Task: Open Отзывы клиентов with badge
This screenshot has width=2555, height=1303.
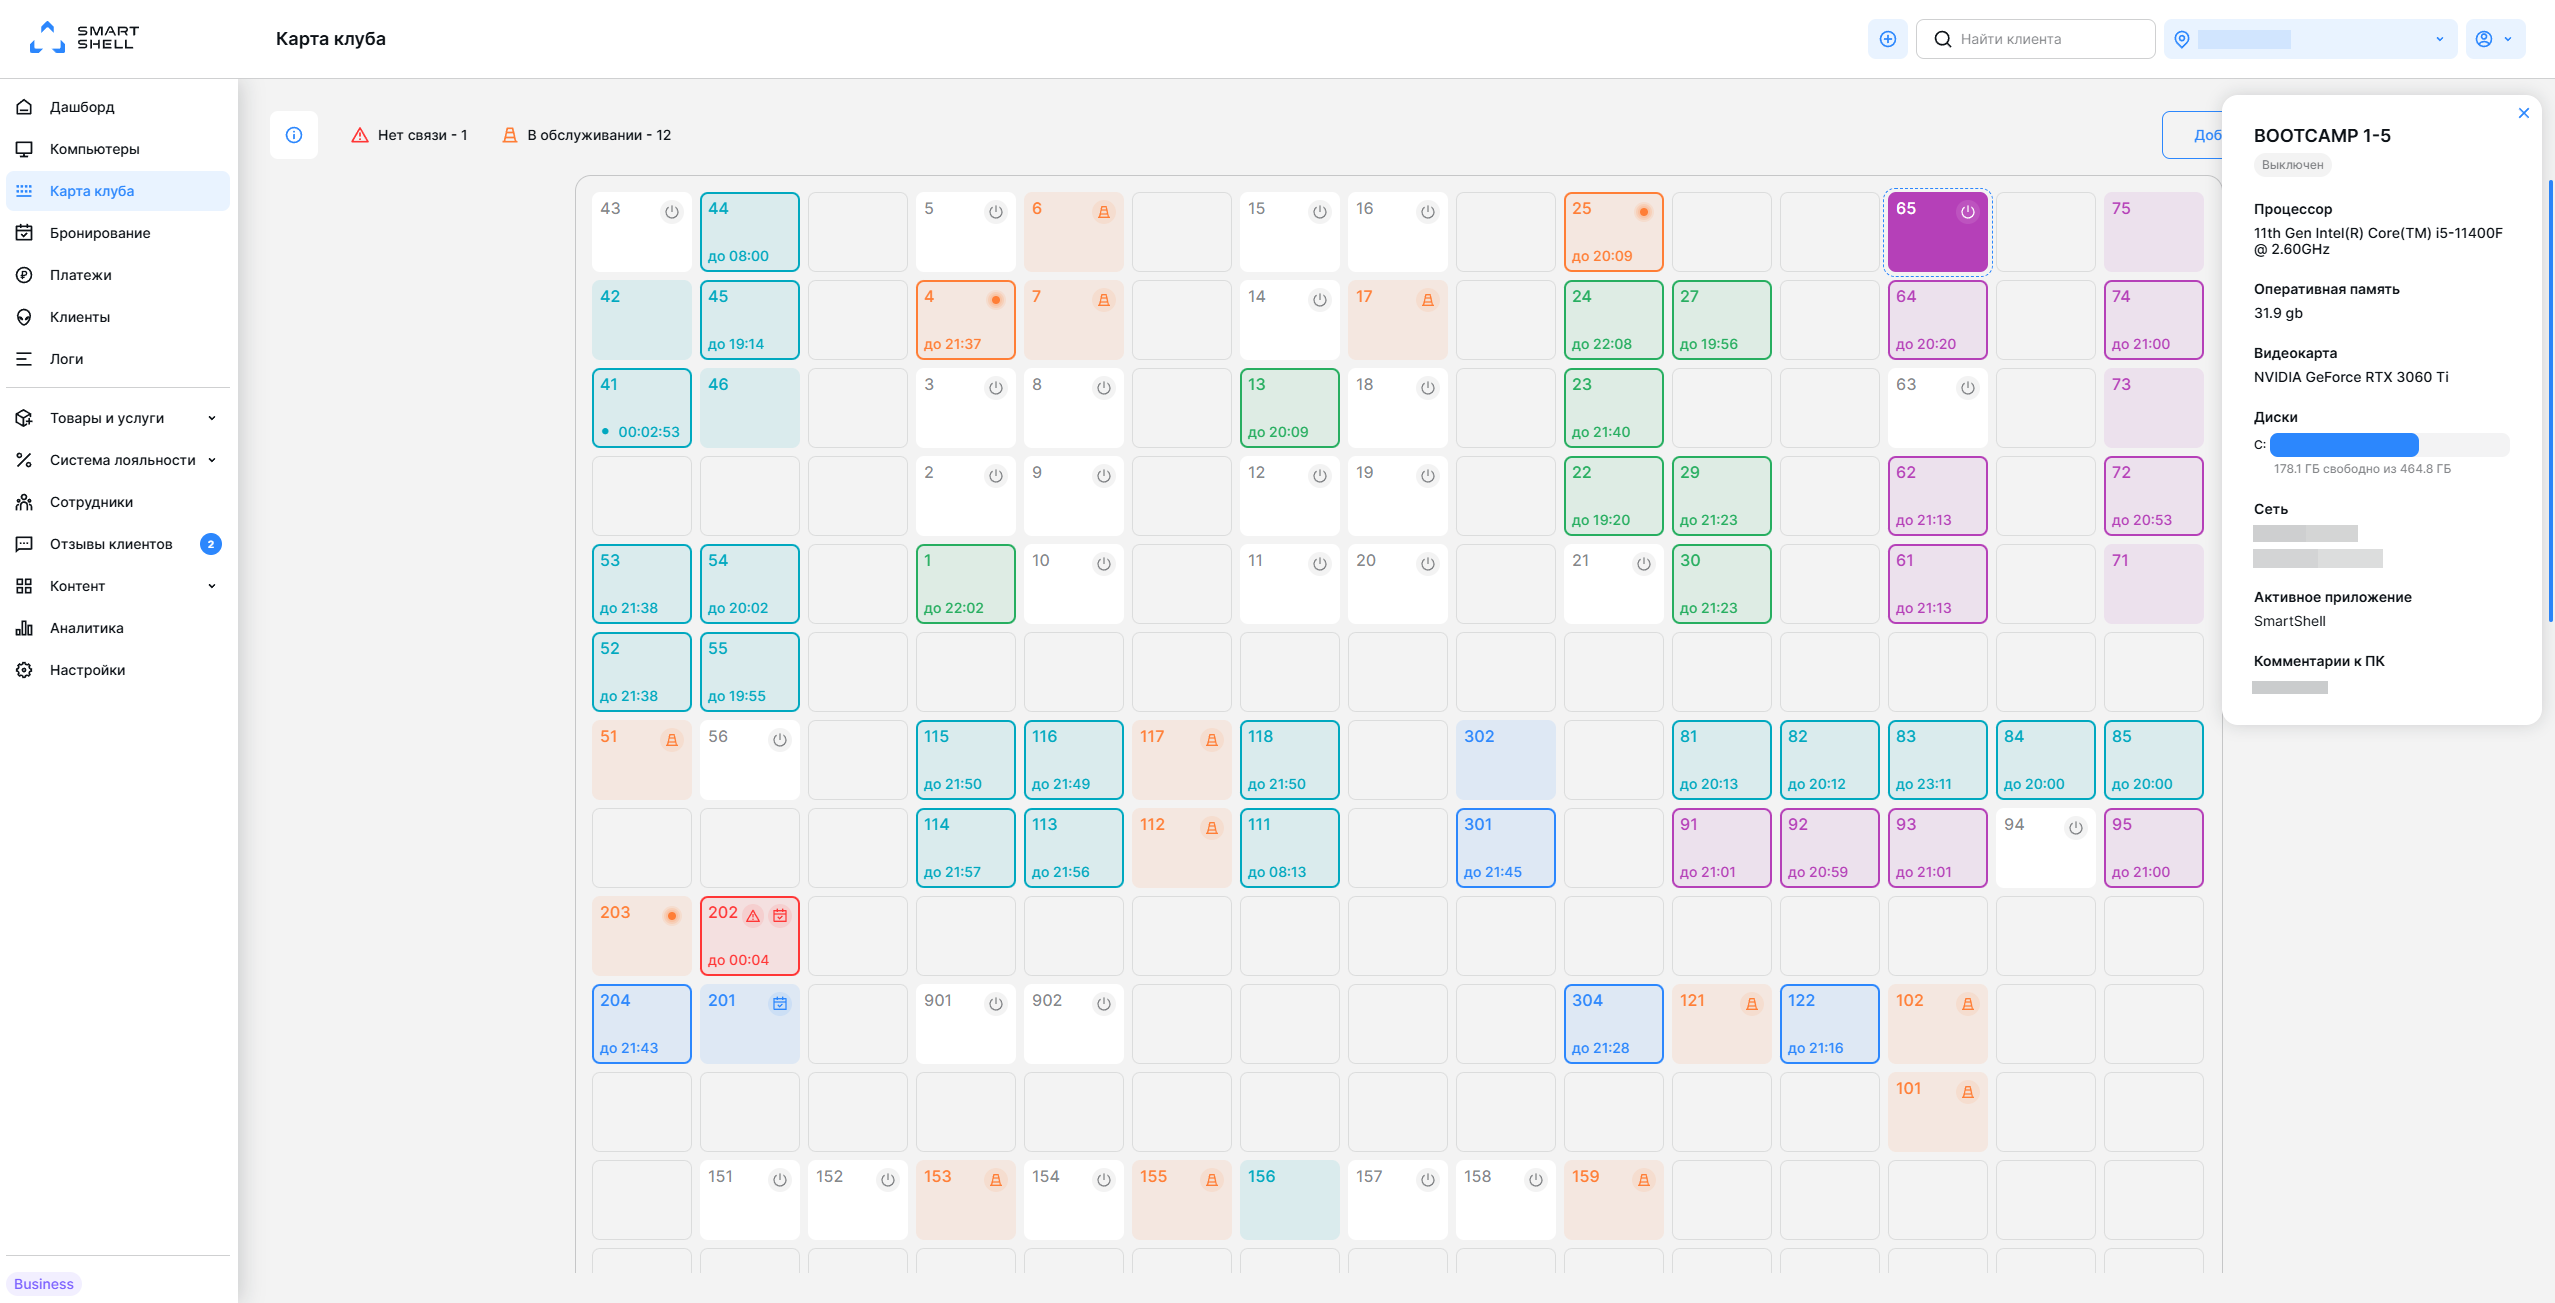Action: (111, 544)
